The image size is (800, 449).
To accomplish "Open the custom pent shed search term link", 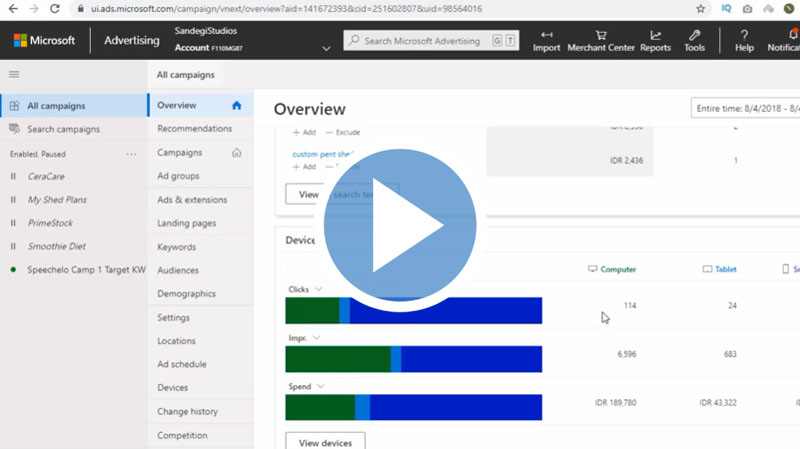I will pyautogui.click(x=322, y=154).
